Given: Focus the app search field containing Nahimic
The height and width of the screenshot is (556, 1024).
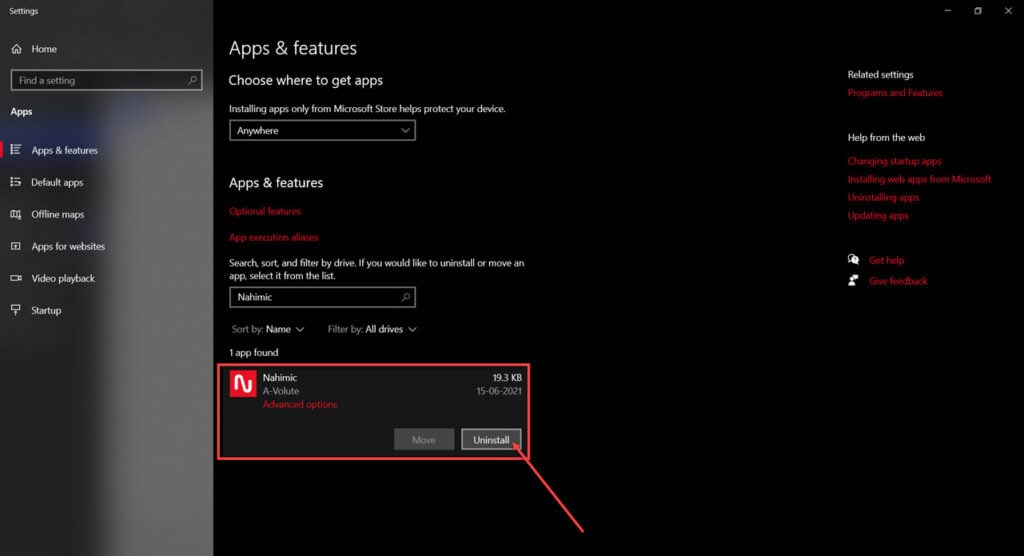Looking at the screenshot, I should click(322, 297).
